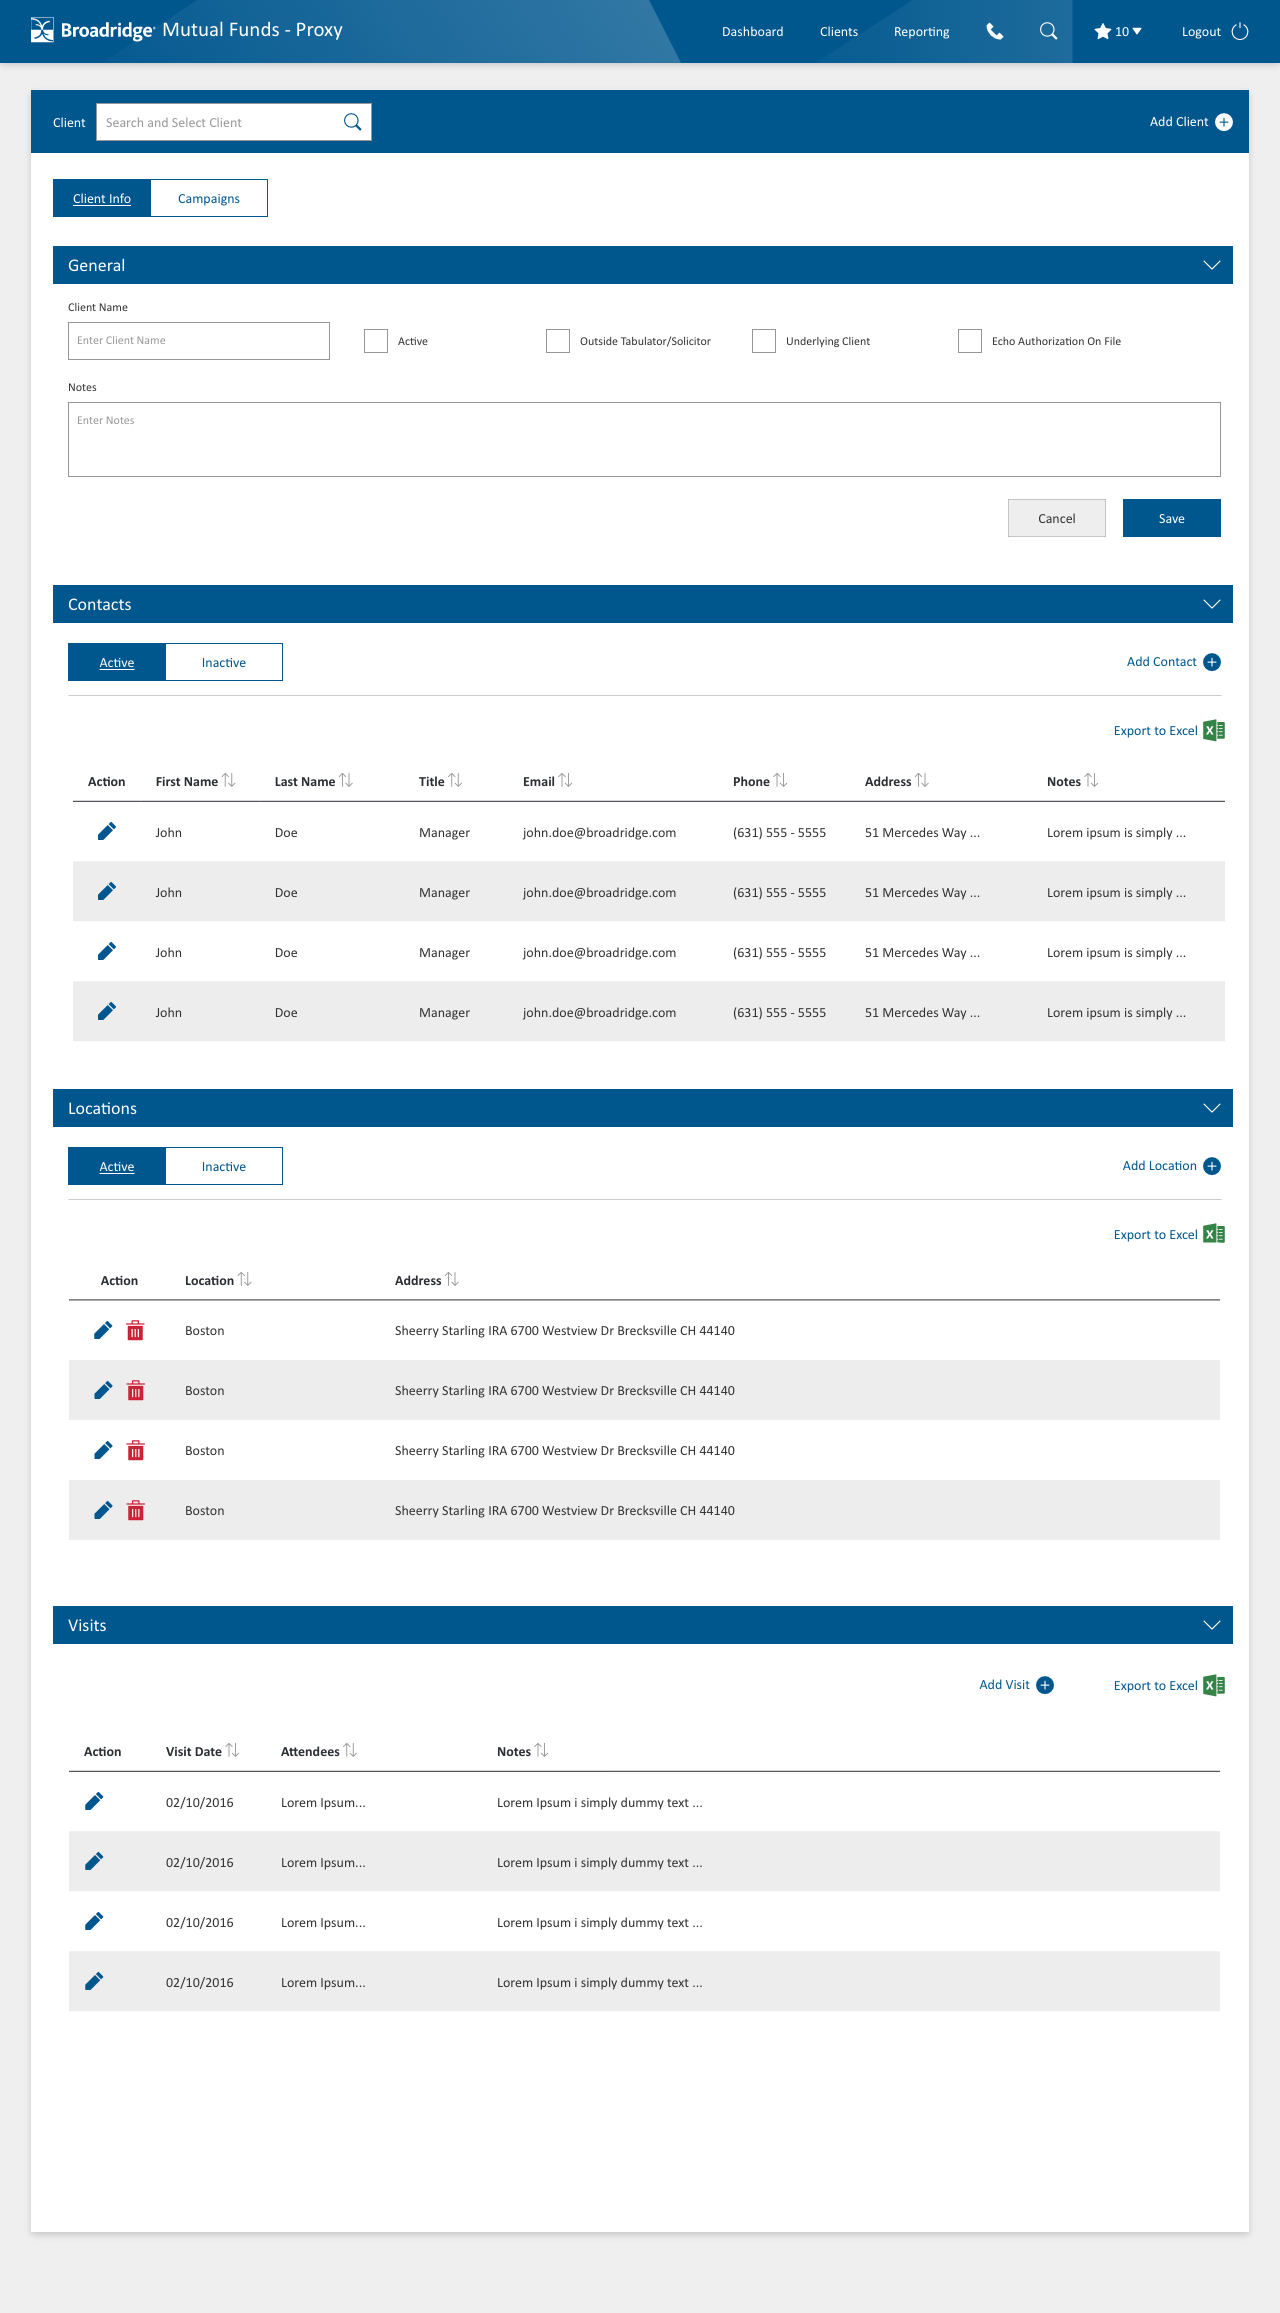Sort locations by Address column
The image size is (1280, 2313).
[x=452, y=1279]
